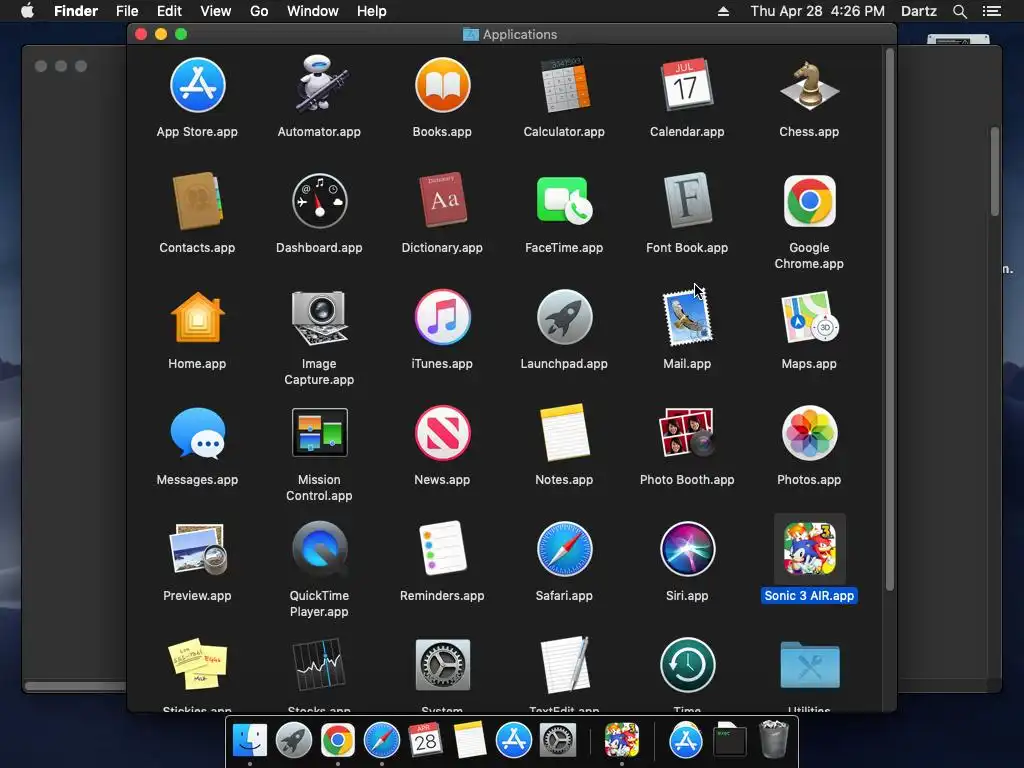Select the Font Book.app icon
Screen dimensions: 1024x768
coord(687,200)
